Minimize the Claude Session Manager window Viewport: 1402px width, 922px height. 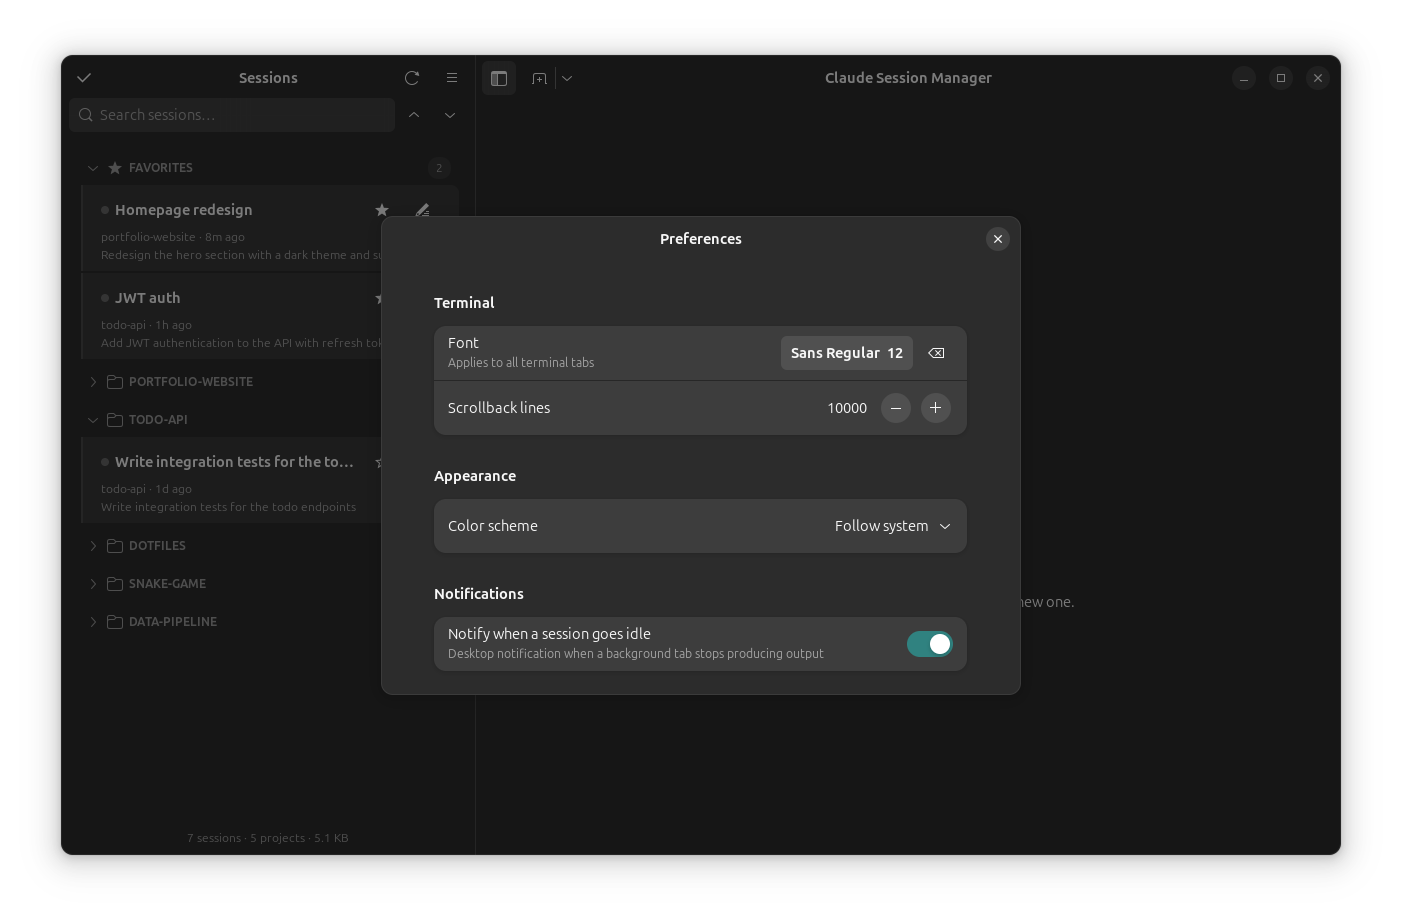pos(1244,78)
